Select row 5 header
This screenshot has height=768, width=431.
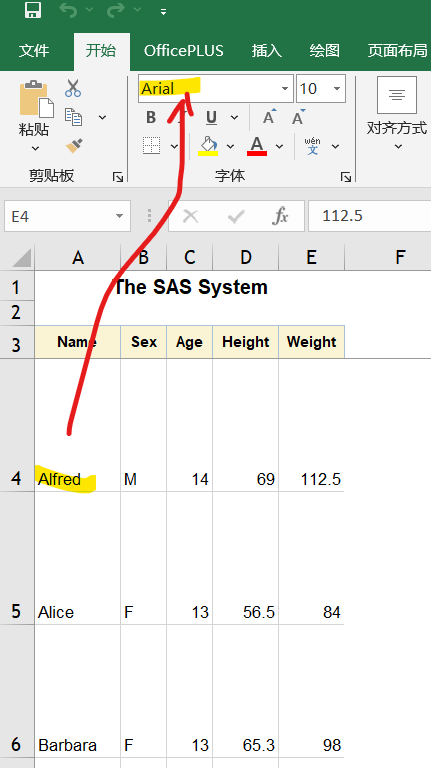pos(17,558)
